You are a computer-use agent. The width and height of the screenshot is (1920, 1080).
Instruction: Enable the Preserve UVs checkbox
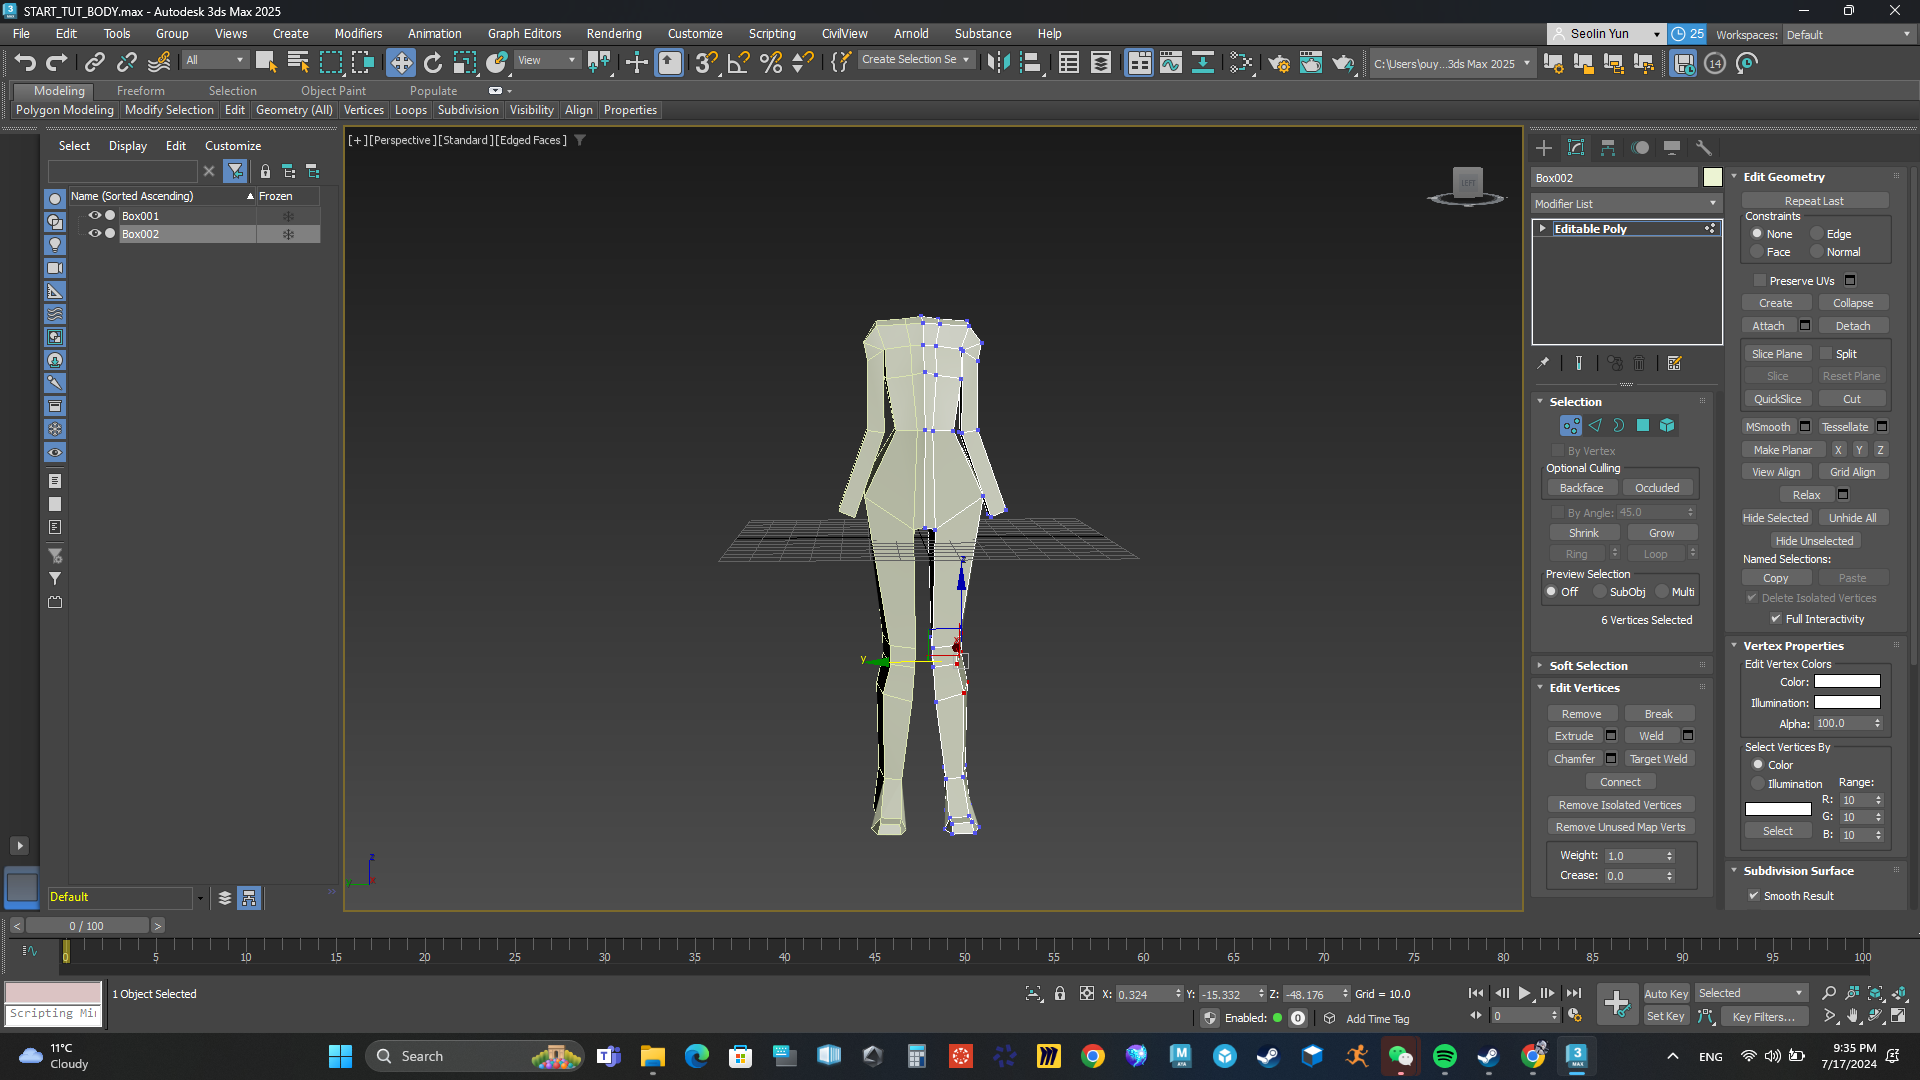(x=1759, y=281)
